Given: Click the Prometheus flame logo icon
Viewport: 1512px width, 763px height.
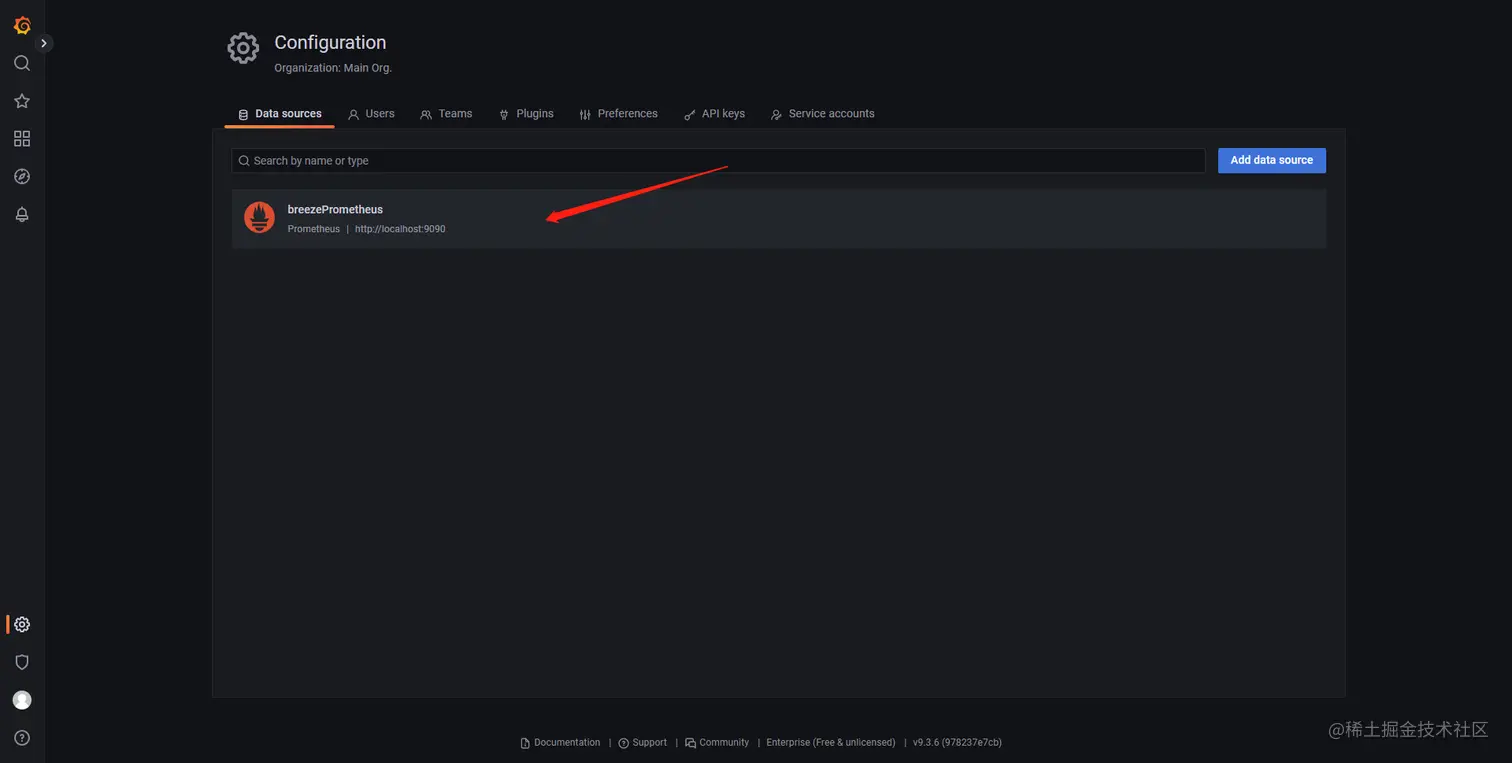Looking at the screenshot, I should click(x=259, y=218).
